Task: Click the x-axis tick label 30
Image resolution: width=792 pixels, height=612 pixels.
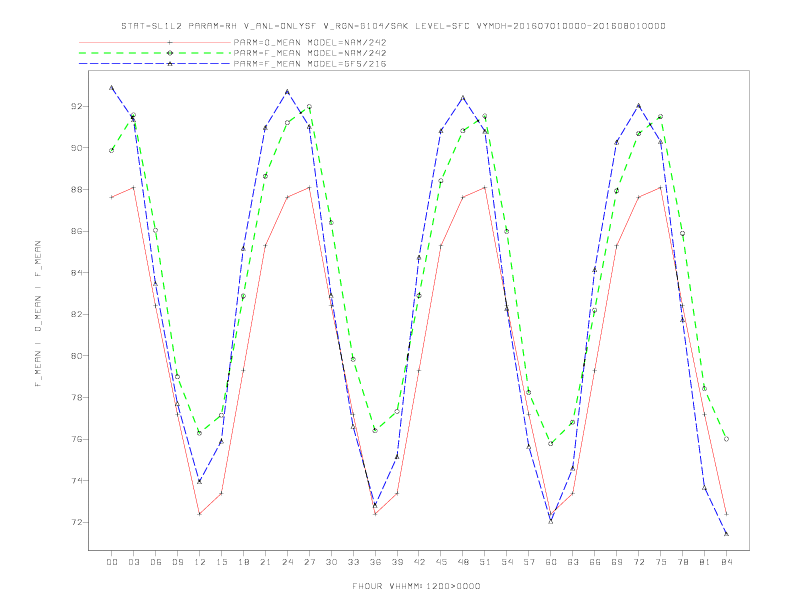Action: pos(331,562)
